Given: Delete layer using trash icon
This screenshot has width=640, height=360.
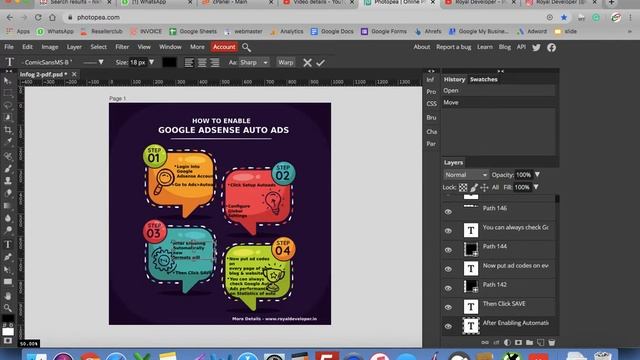Looking at the screenshot, I should pyautogui.click(x=551, y=342).
